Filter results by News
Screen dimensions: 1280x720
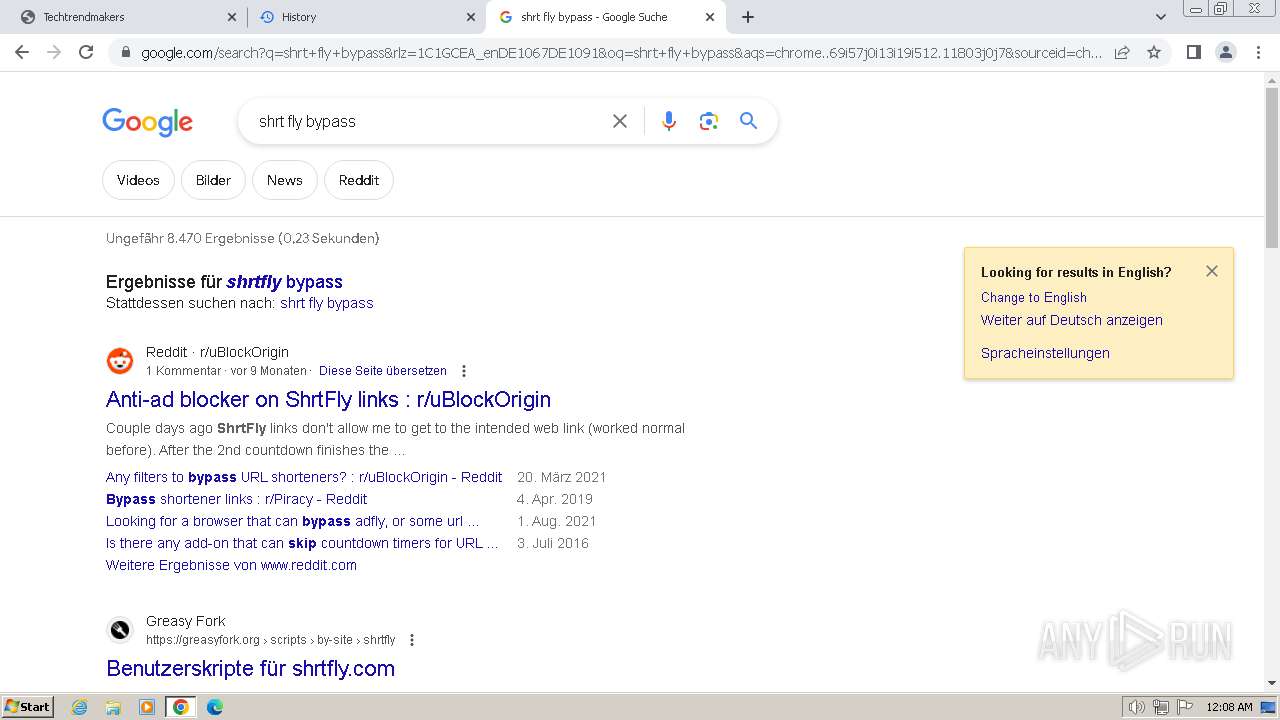pos(284,180)
